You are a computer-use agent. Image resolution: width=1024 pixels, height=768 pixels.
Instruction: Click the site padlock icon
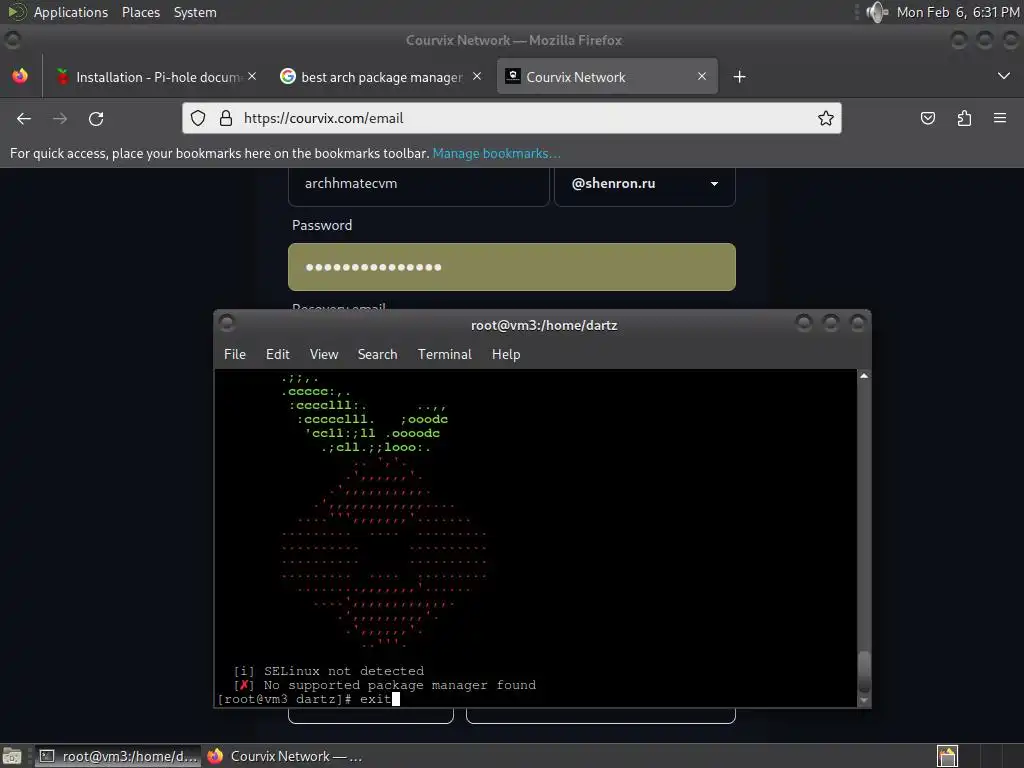click(x=226, y=118)
